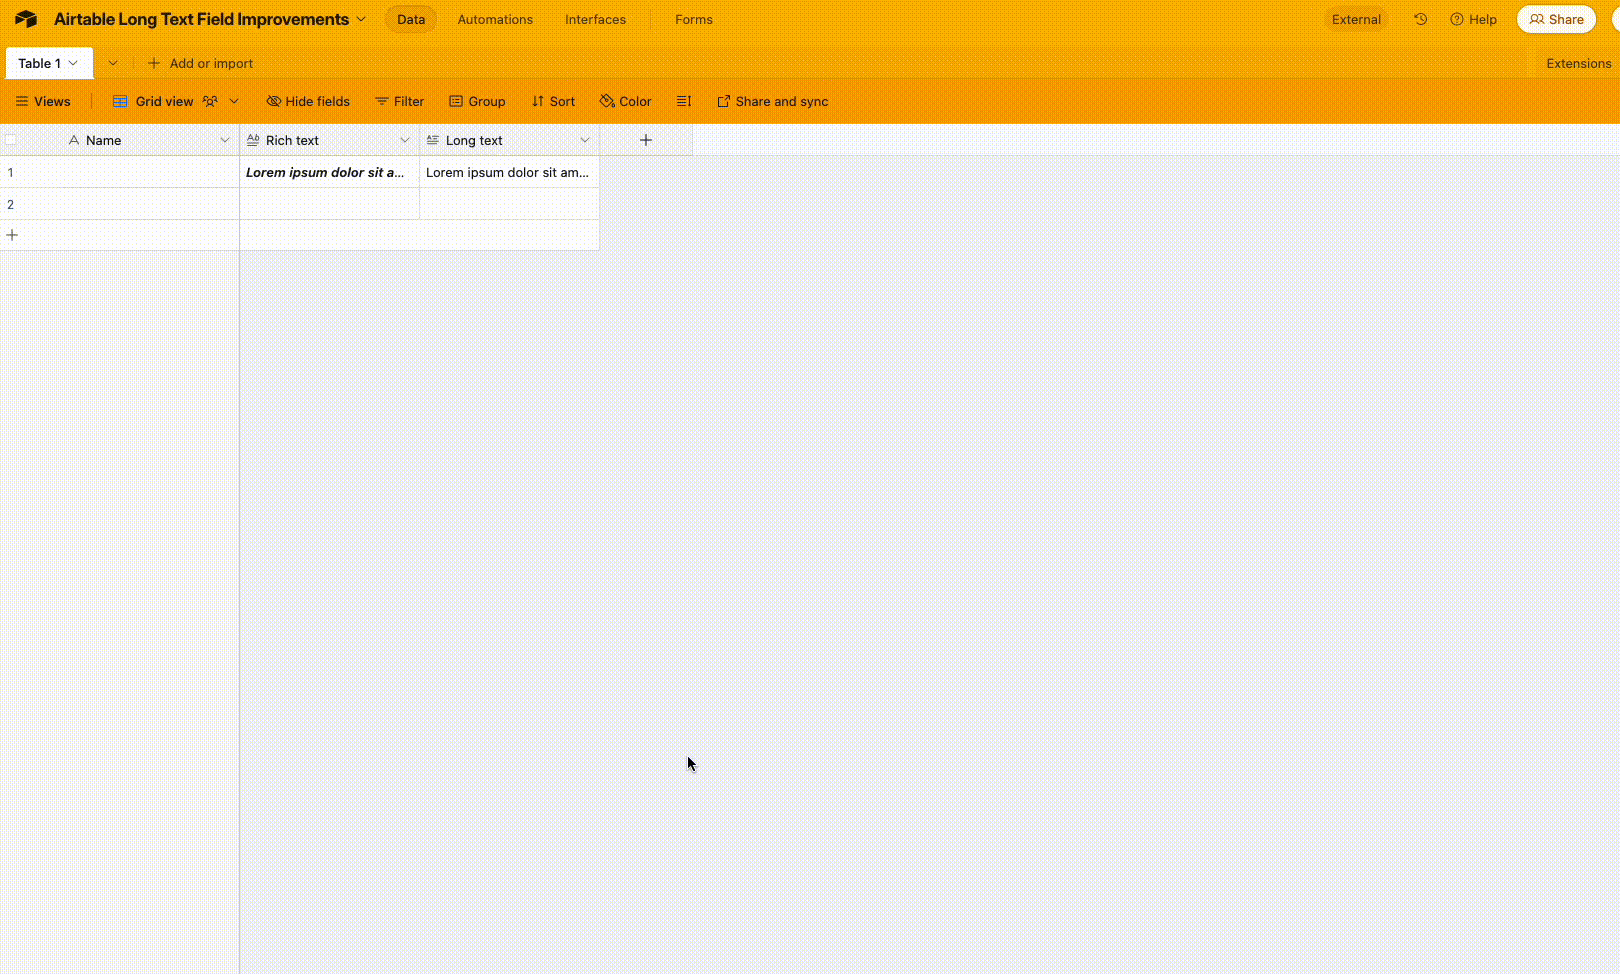Screen dimensions: 1620x974
Task: Open the Automations tab
Action: tap(495, 19)
